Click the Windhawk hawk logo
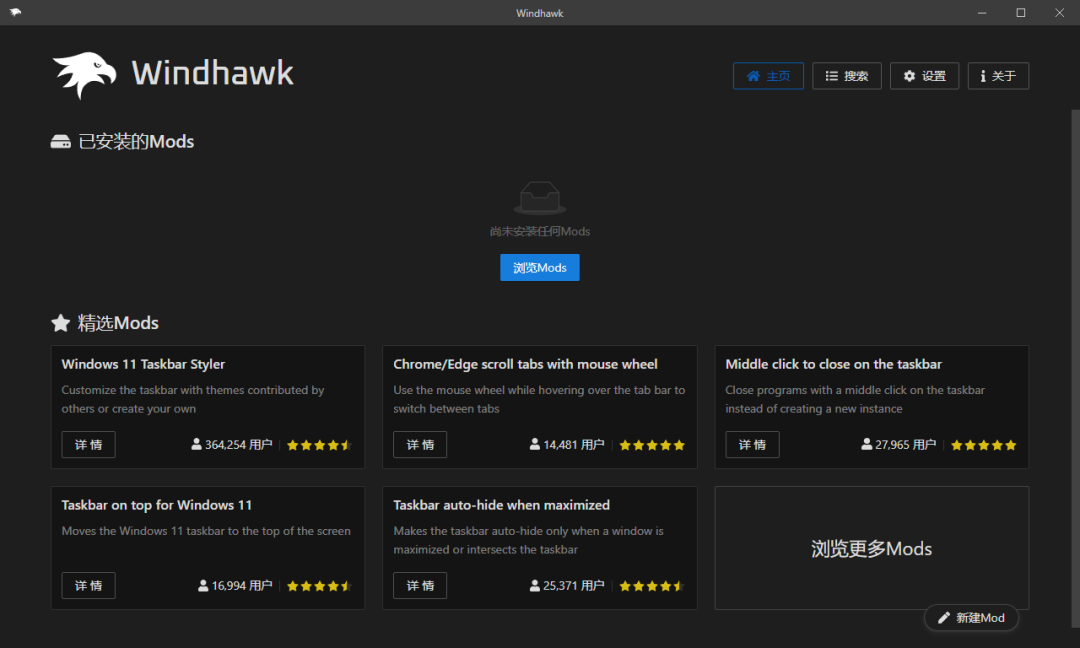Image resolution: width=1080 pixels, height=648 pixels. click(84, 74)
